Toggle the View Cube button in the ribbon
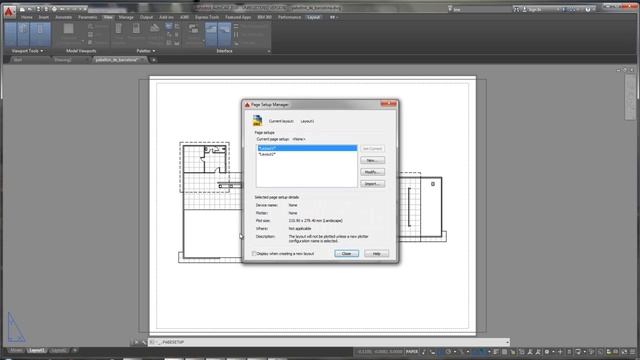 pyautogui.click(x=23, y=34)
